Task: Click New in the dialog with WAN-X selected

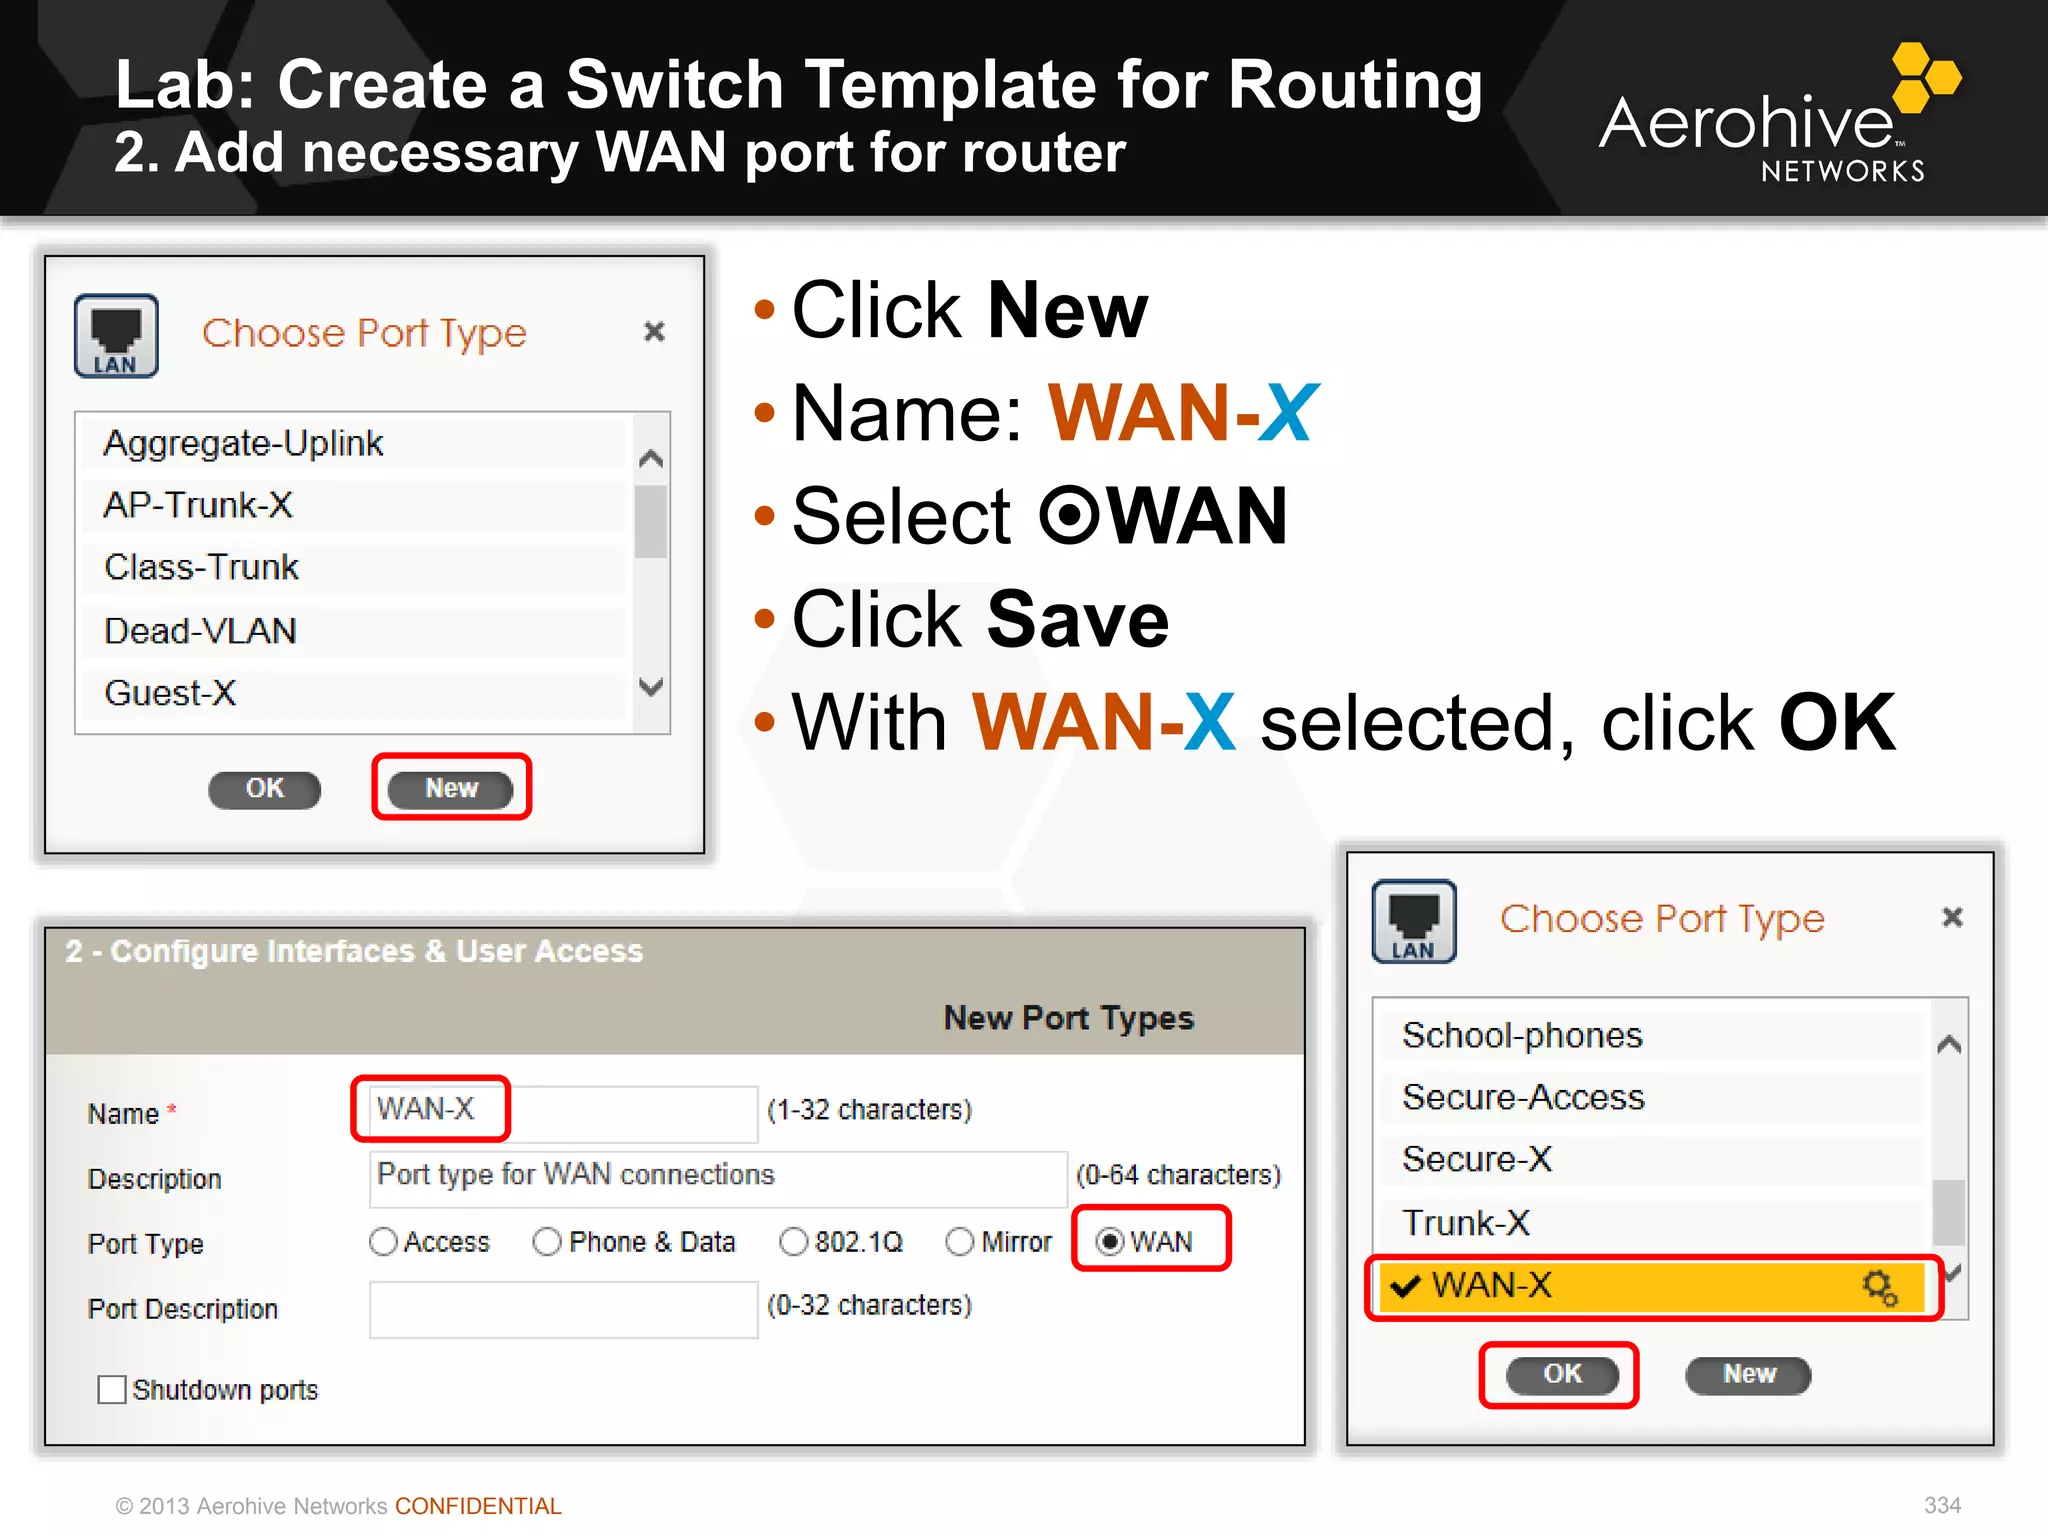Action: pyautogui.click(x=1749, y=1375)
